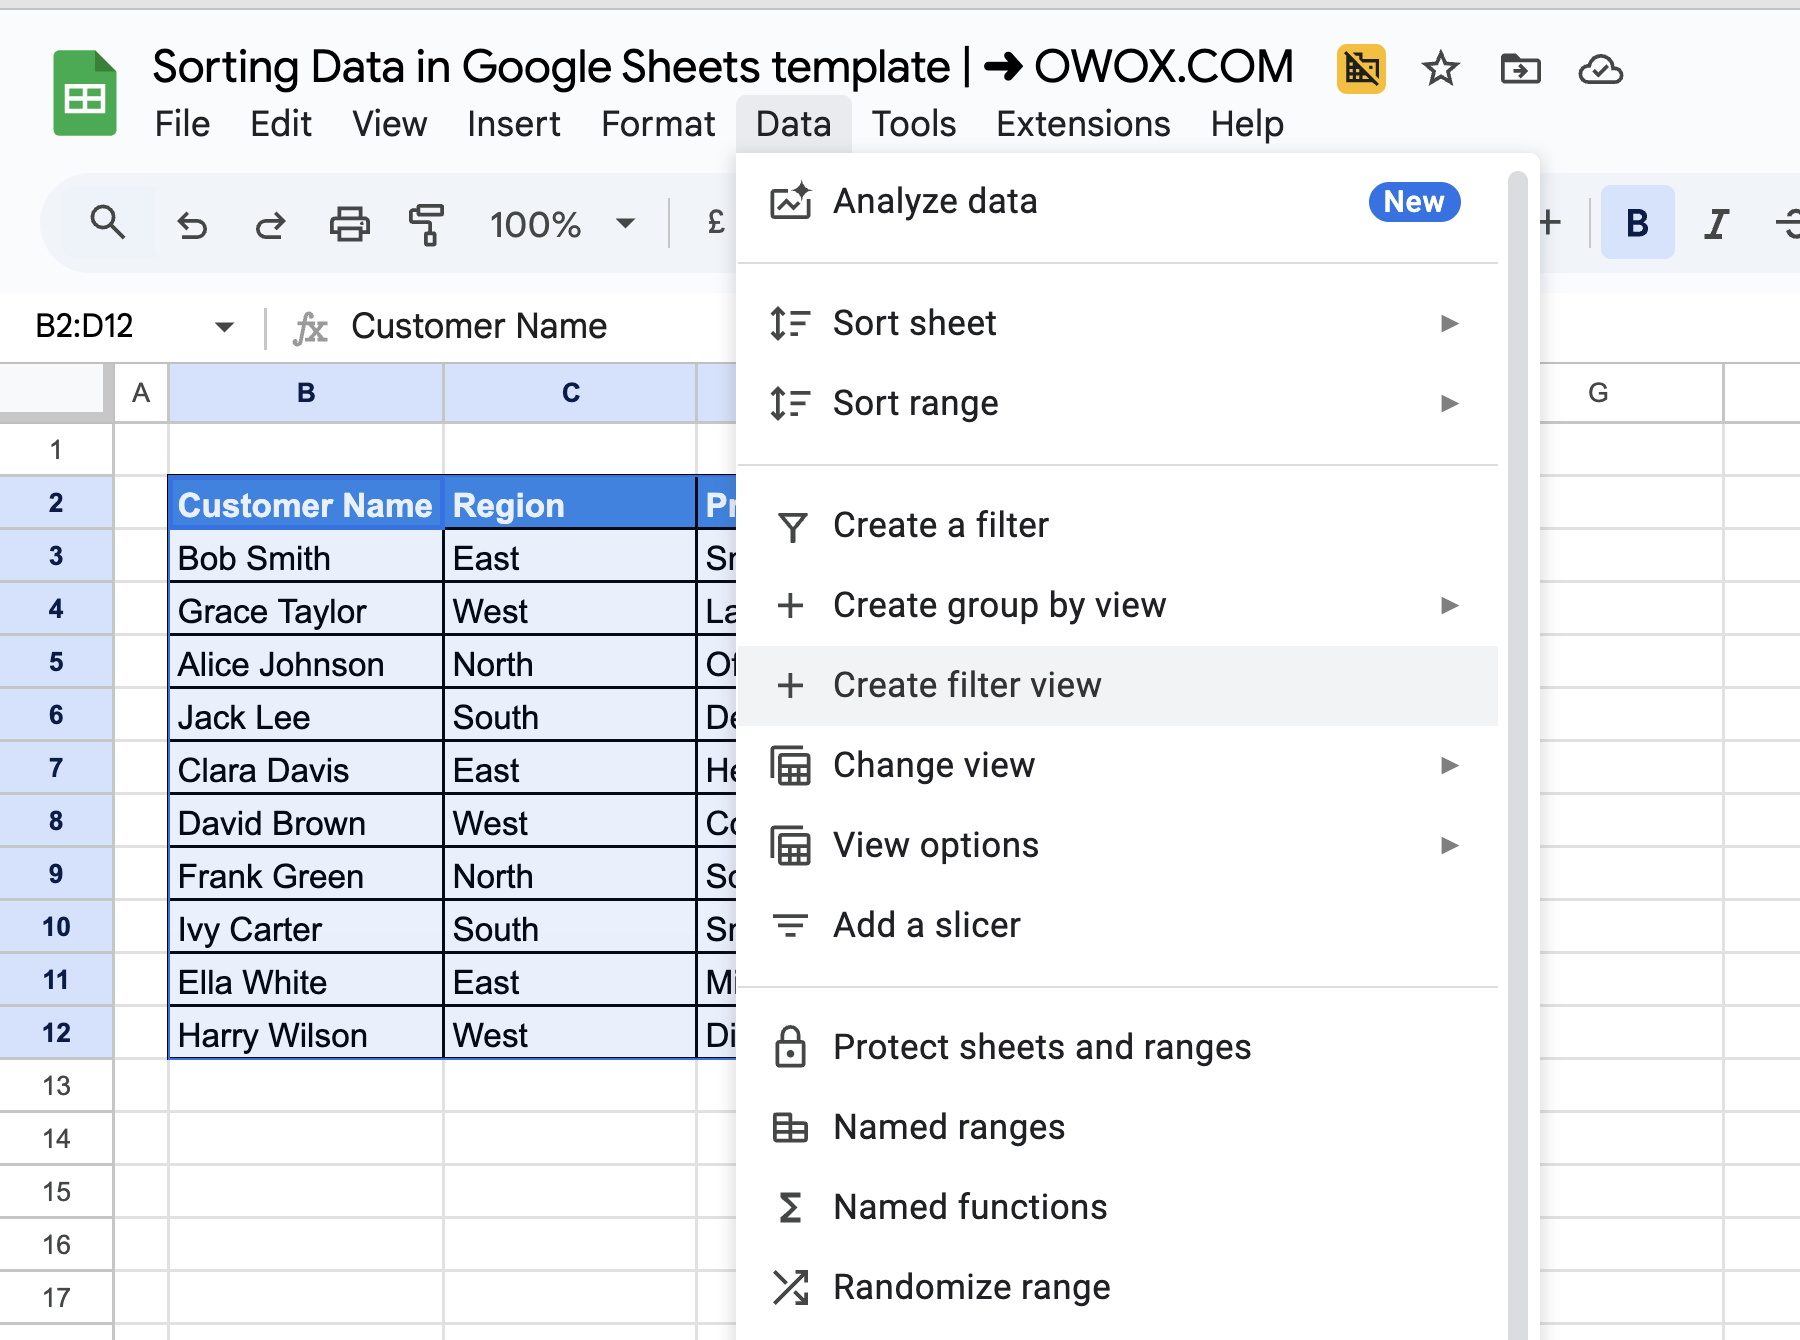The width and height of the screenshot is (1800, 1340).
Task: Star this spreadsheet
Action: pyautogui.click(x=1440, y=69)
